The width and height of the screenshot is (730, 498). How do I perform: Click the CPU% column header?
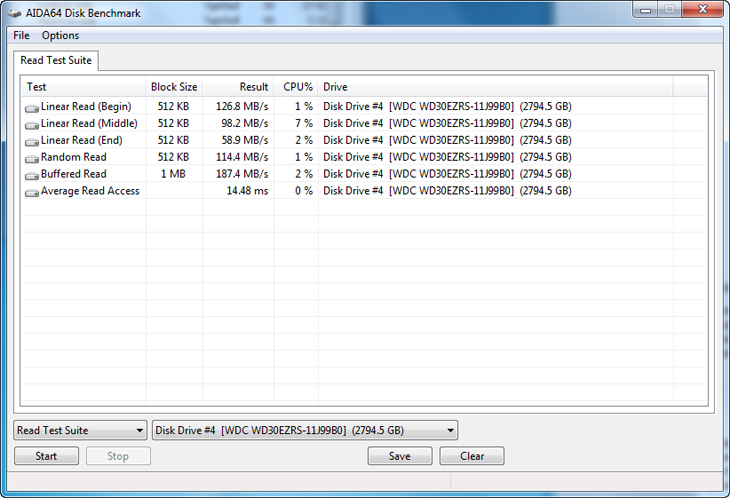(298, 87)
